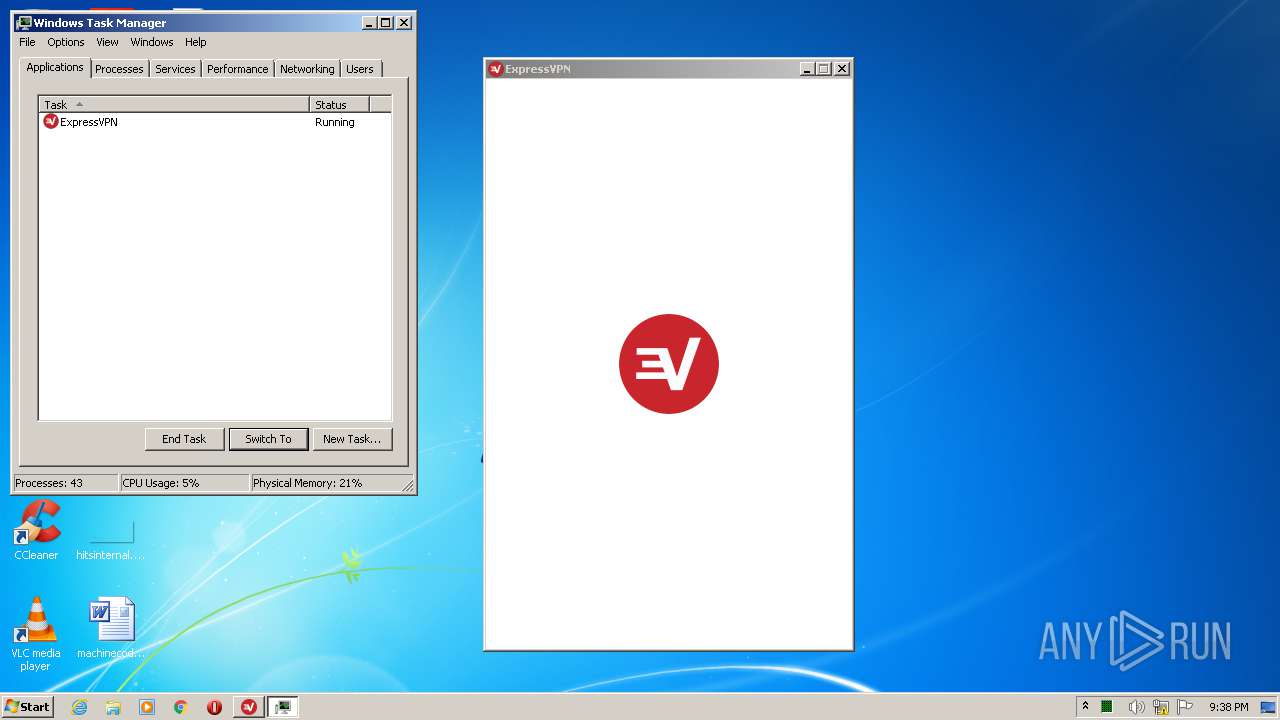Switch to the Performance tab
1280x720 pixels.
coord(238,69)
